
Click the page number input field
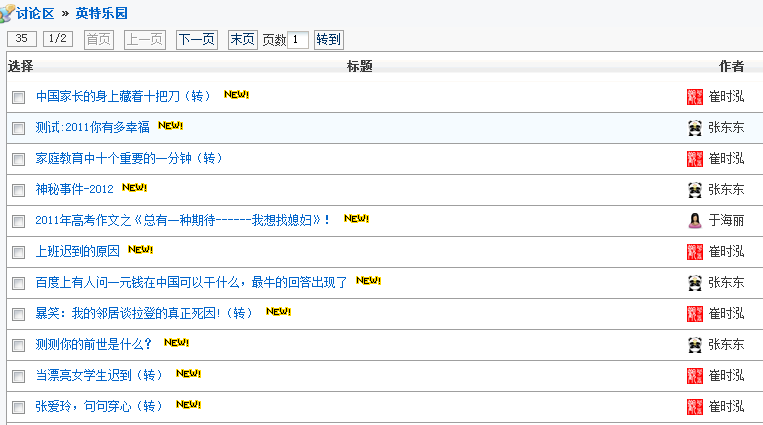pos(298,39)
